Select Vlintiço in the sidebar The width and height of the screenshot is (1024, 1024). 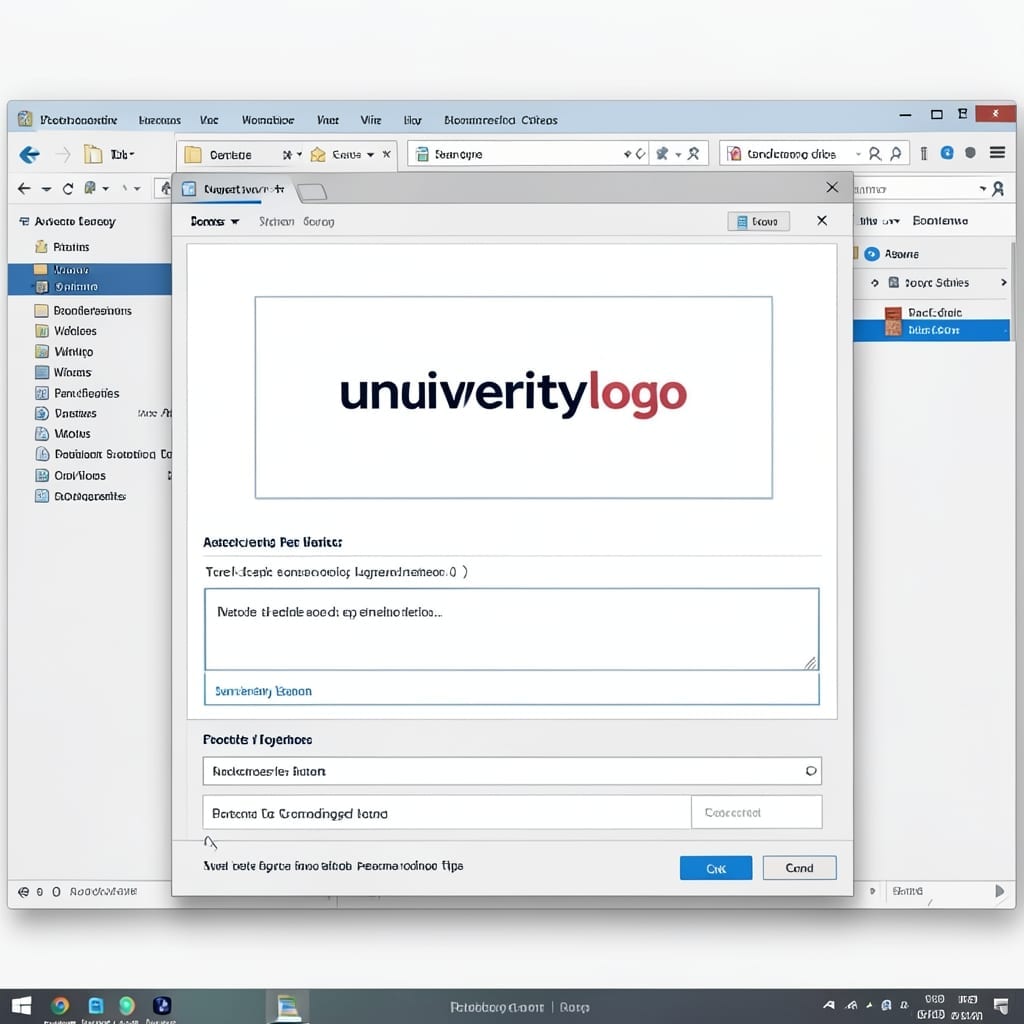pyautogui.click(x=73, y=352)
